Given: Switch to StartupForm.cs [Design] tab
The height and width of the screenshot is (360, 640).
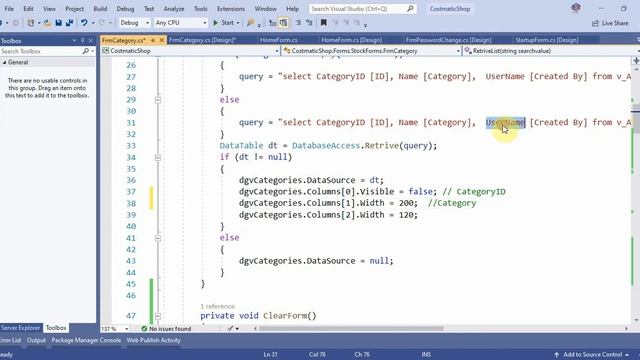Looking at the screenshot, I should (x=547, y=40).
